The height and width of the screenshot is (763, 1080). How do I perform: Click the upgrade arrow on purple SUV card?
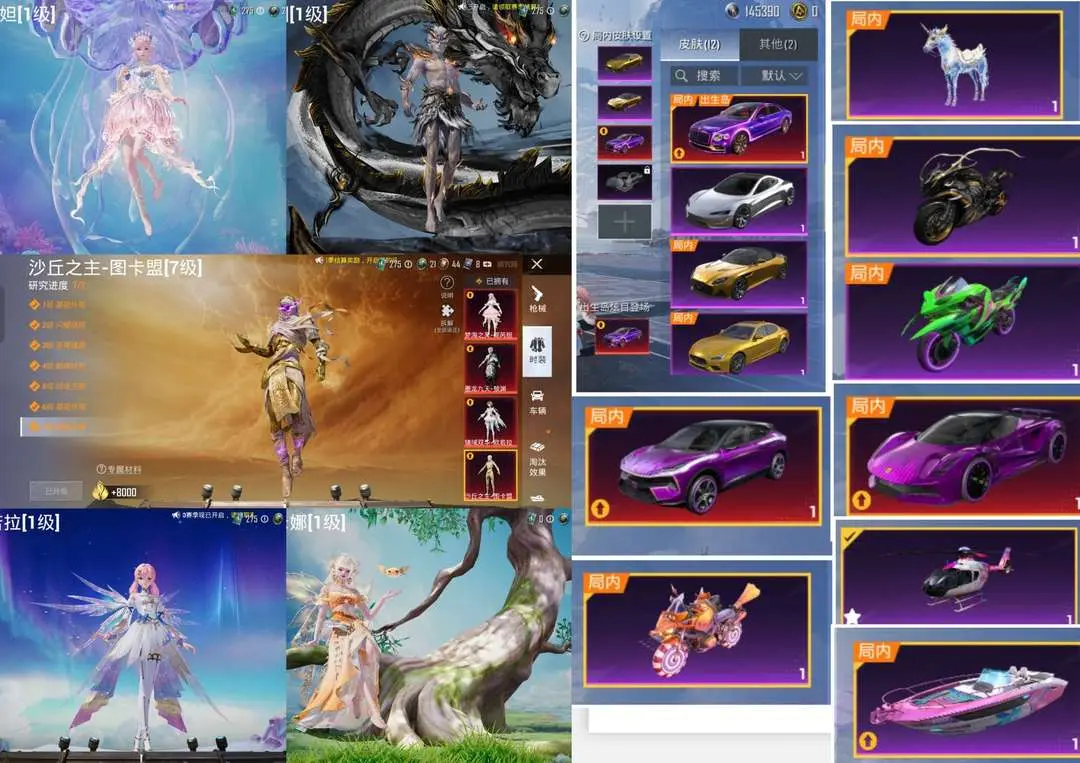pos(599,509)
